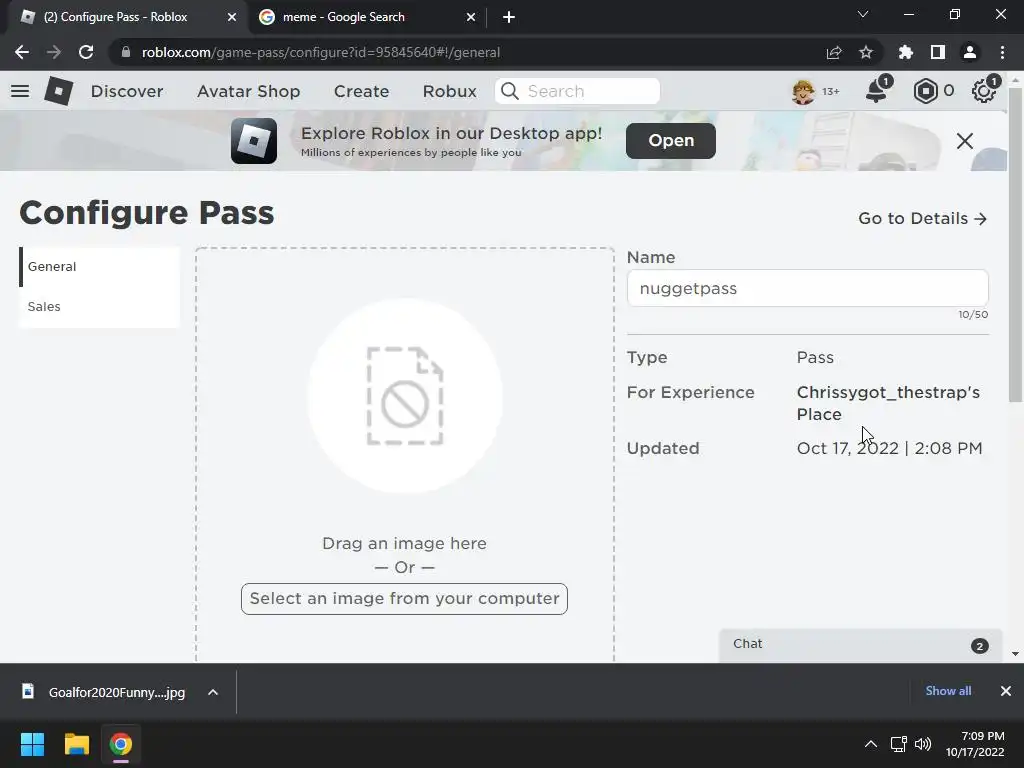
Task: Open the Robux menu item
Action: click(x=449, y=91)
